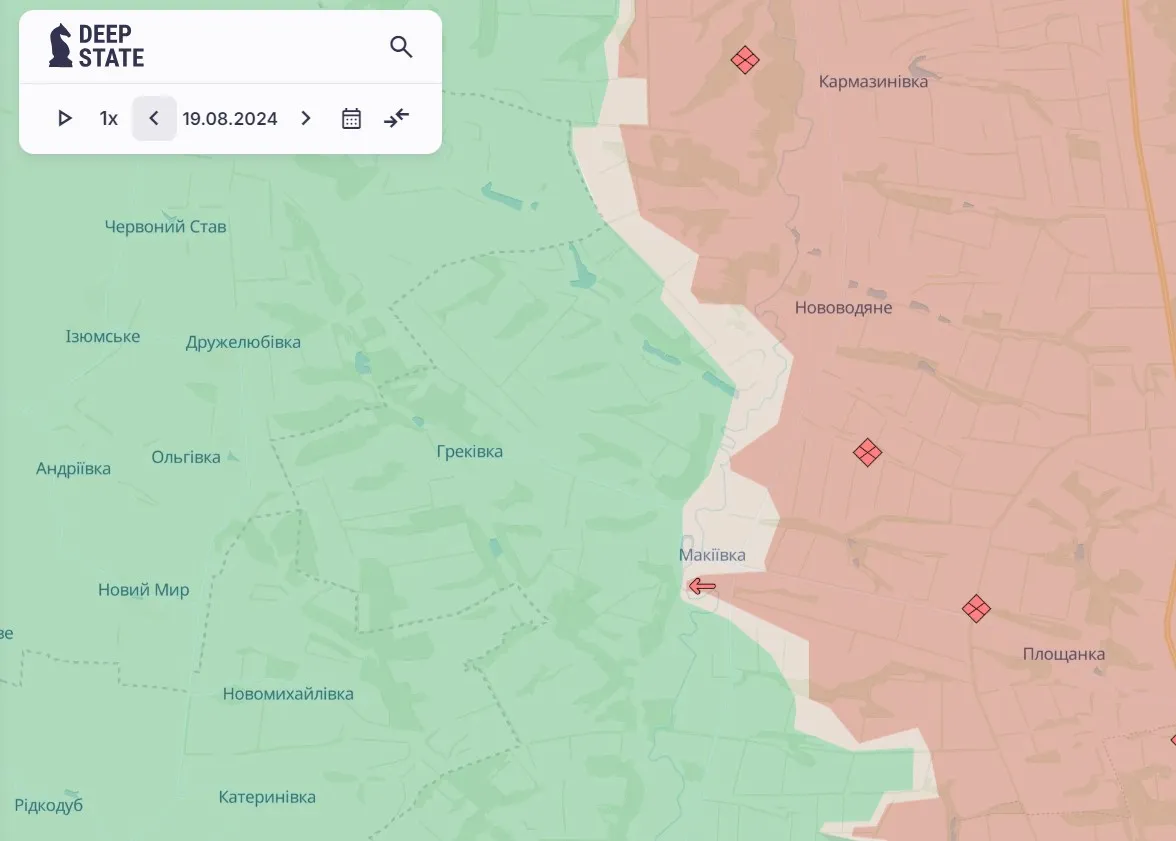Click the Макіївка settlement label
Screen dimensions: 1176x841
point(712,555)
